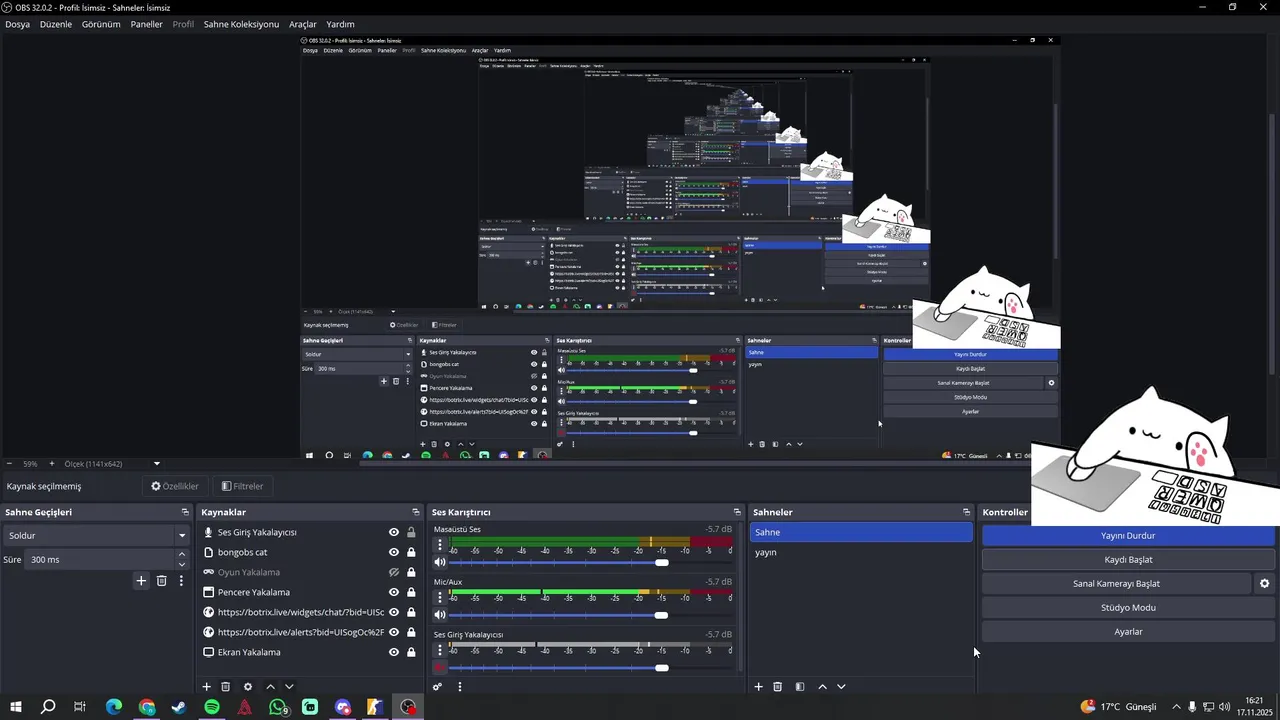Unlock the bongobs cat source

(x=411, y=552)
